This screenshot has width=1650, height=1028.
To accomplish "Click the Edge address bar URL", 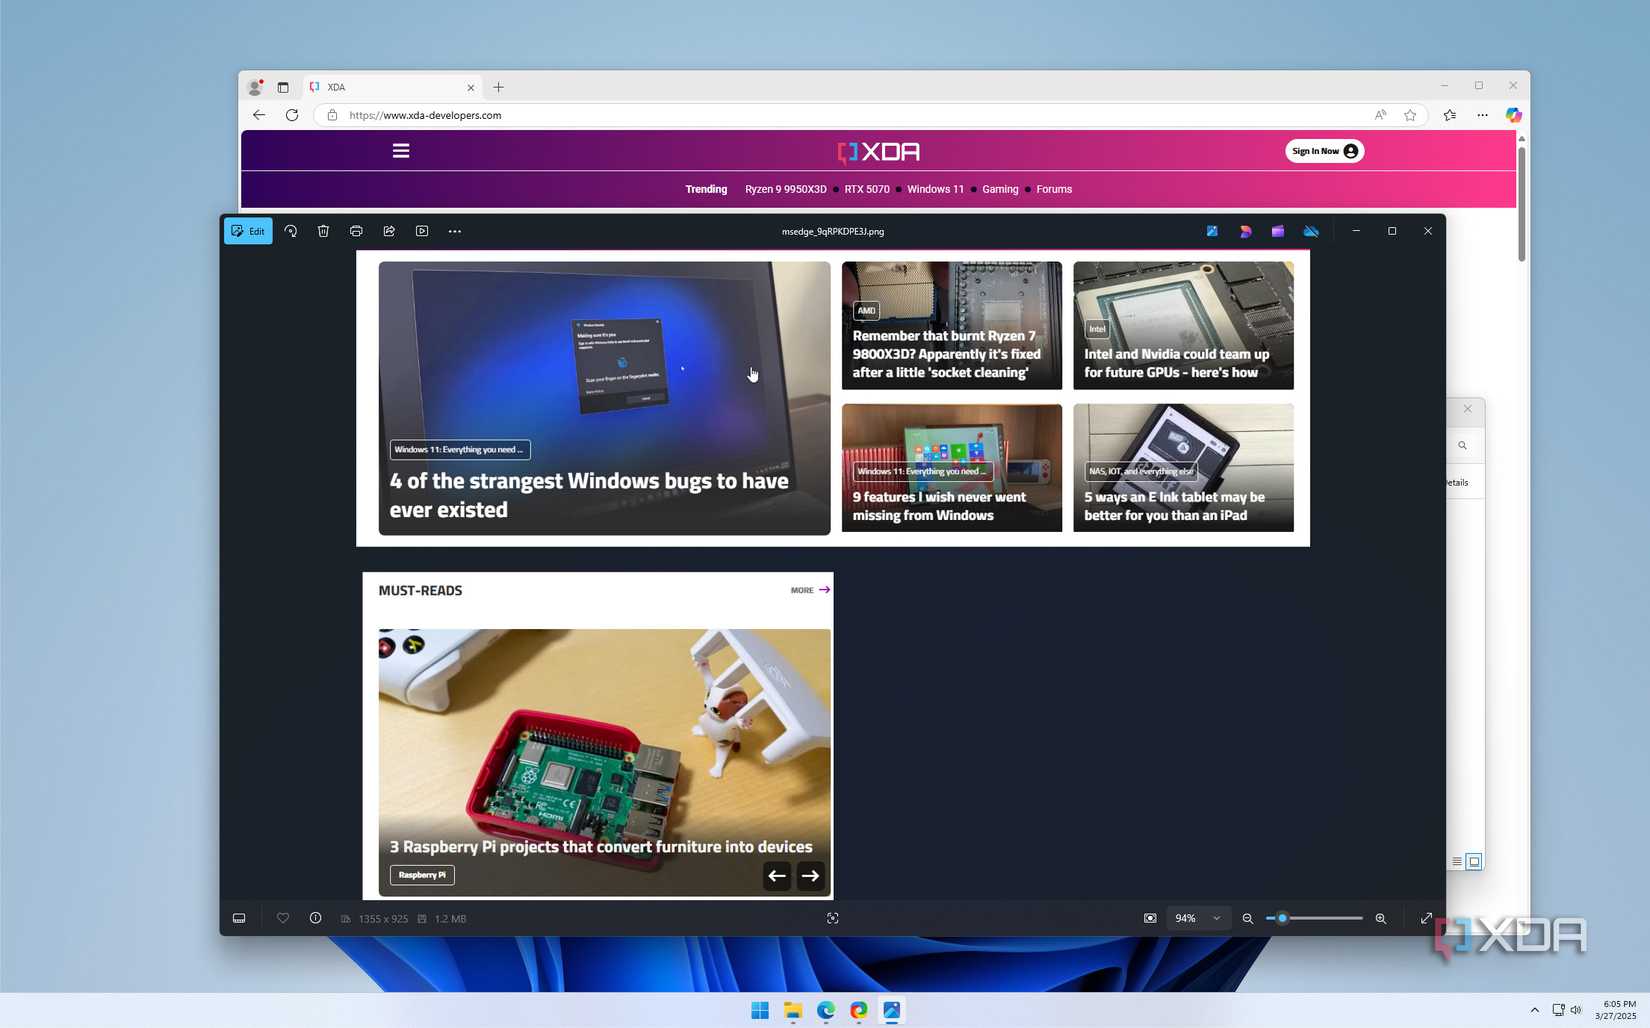I will 425,115.
